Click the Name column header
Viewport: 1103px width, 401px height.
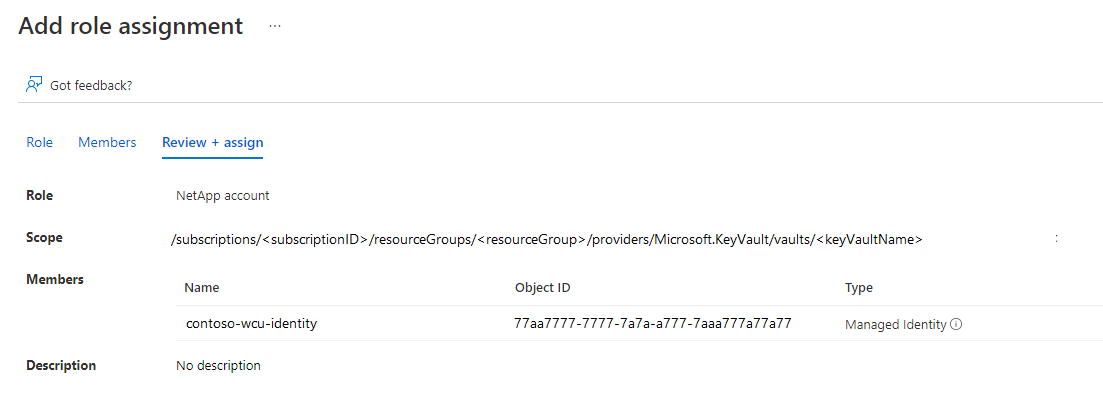coord(202,288)
